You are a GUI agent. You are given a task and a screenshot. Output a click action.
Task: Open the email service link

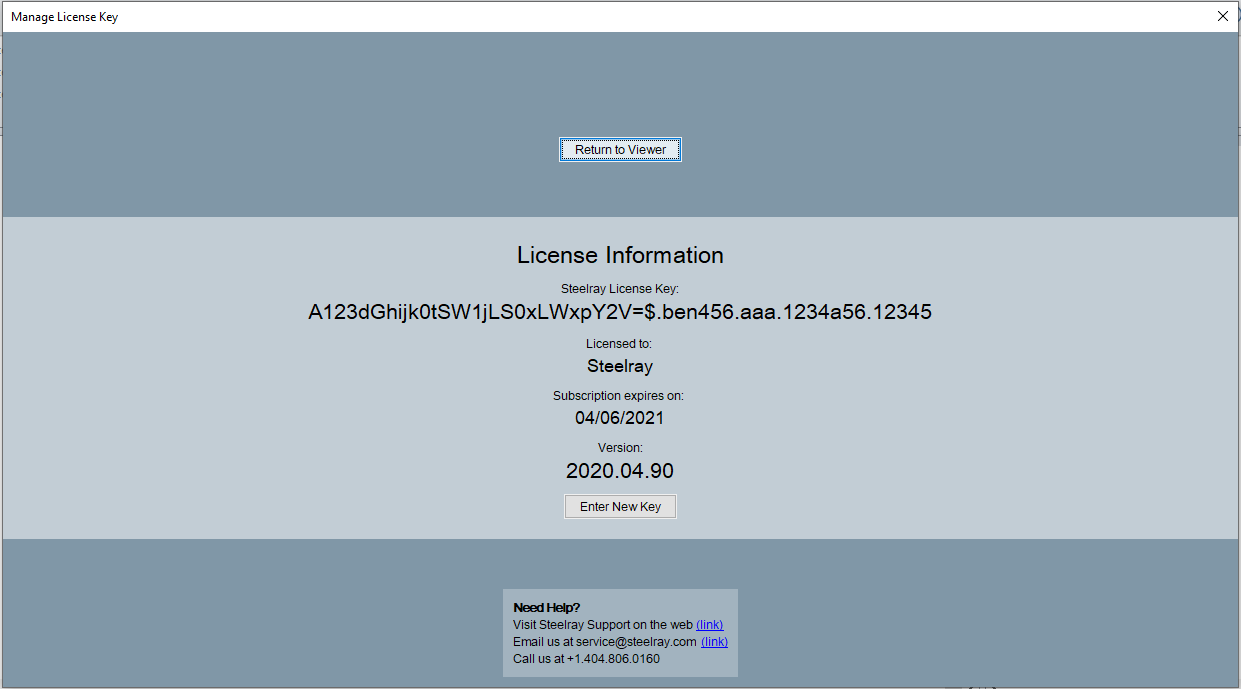point(714,642)
